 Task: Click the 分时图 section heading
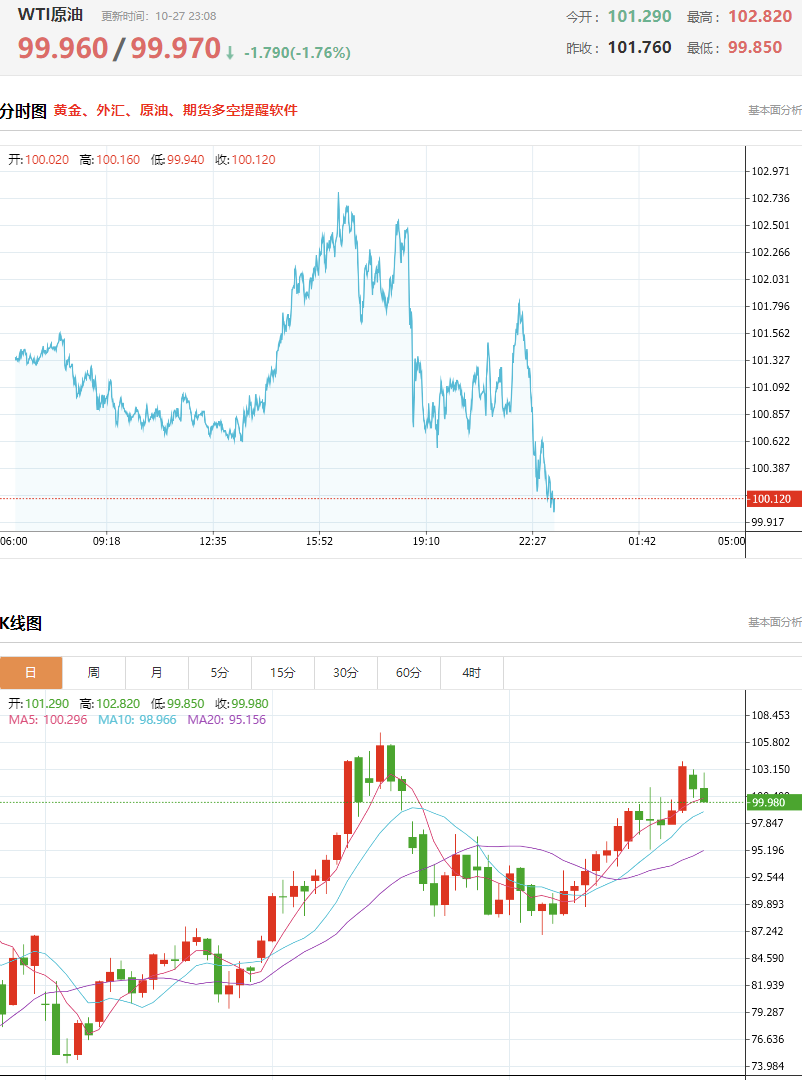tap(23, 110)
